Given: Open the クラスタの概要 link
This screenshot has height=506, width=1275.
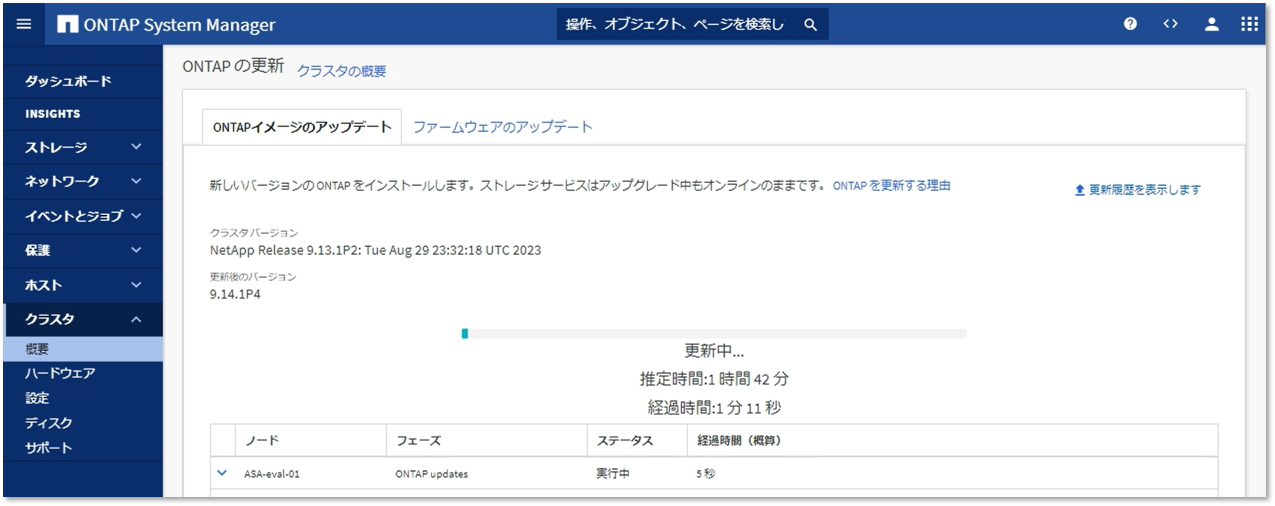Looking at the screenshot, I should tap(341, 71).
